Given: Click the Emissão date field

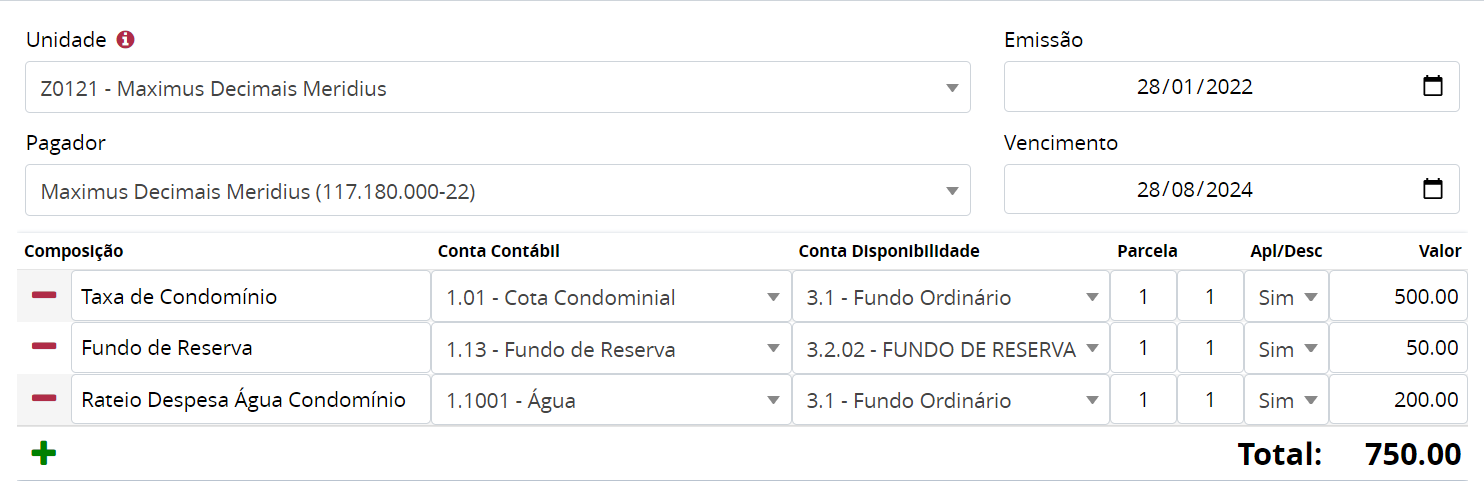Looking at the screenshot, I should (x=1194, y=86).
